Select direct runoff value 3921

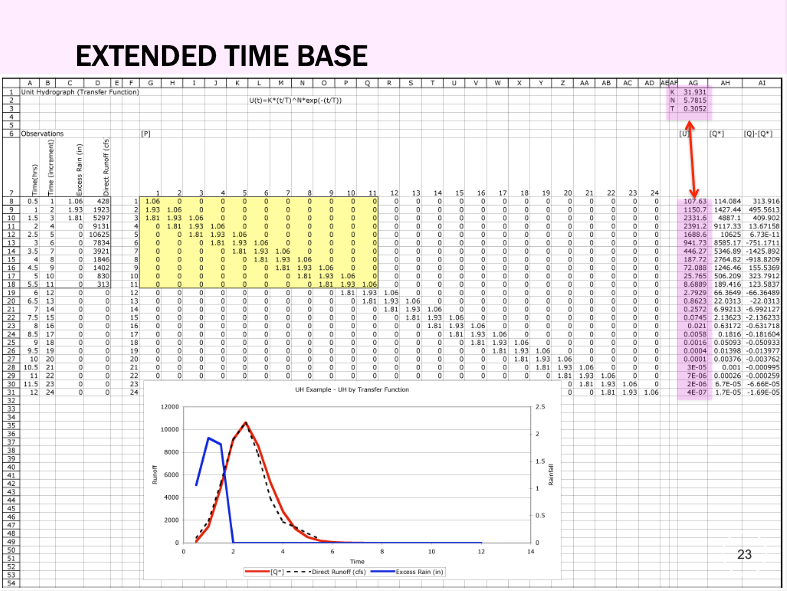coord(101,251)
